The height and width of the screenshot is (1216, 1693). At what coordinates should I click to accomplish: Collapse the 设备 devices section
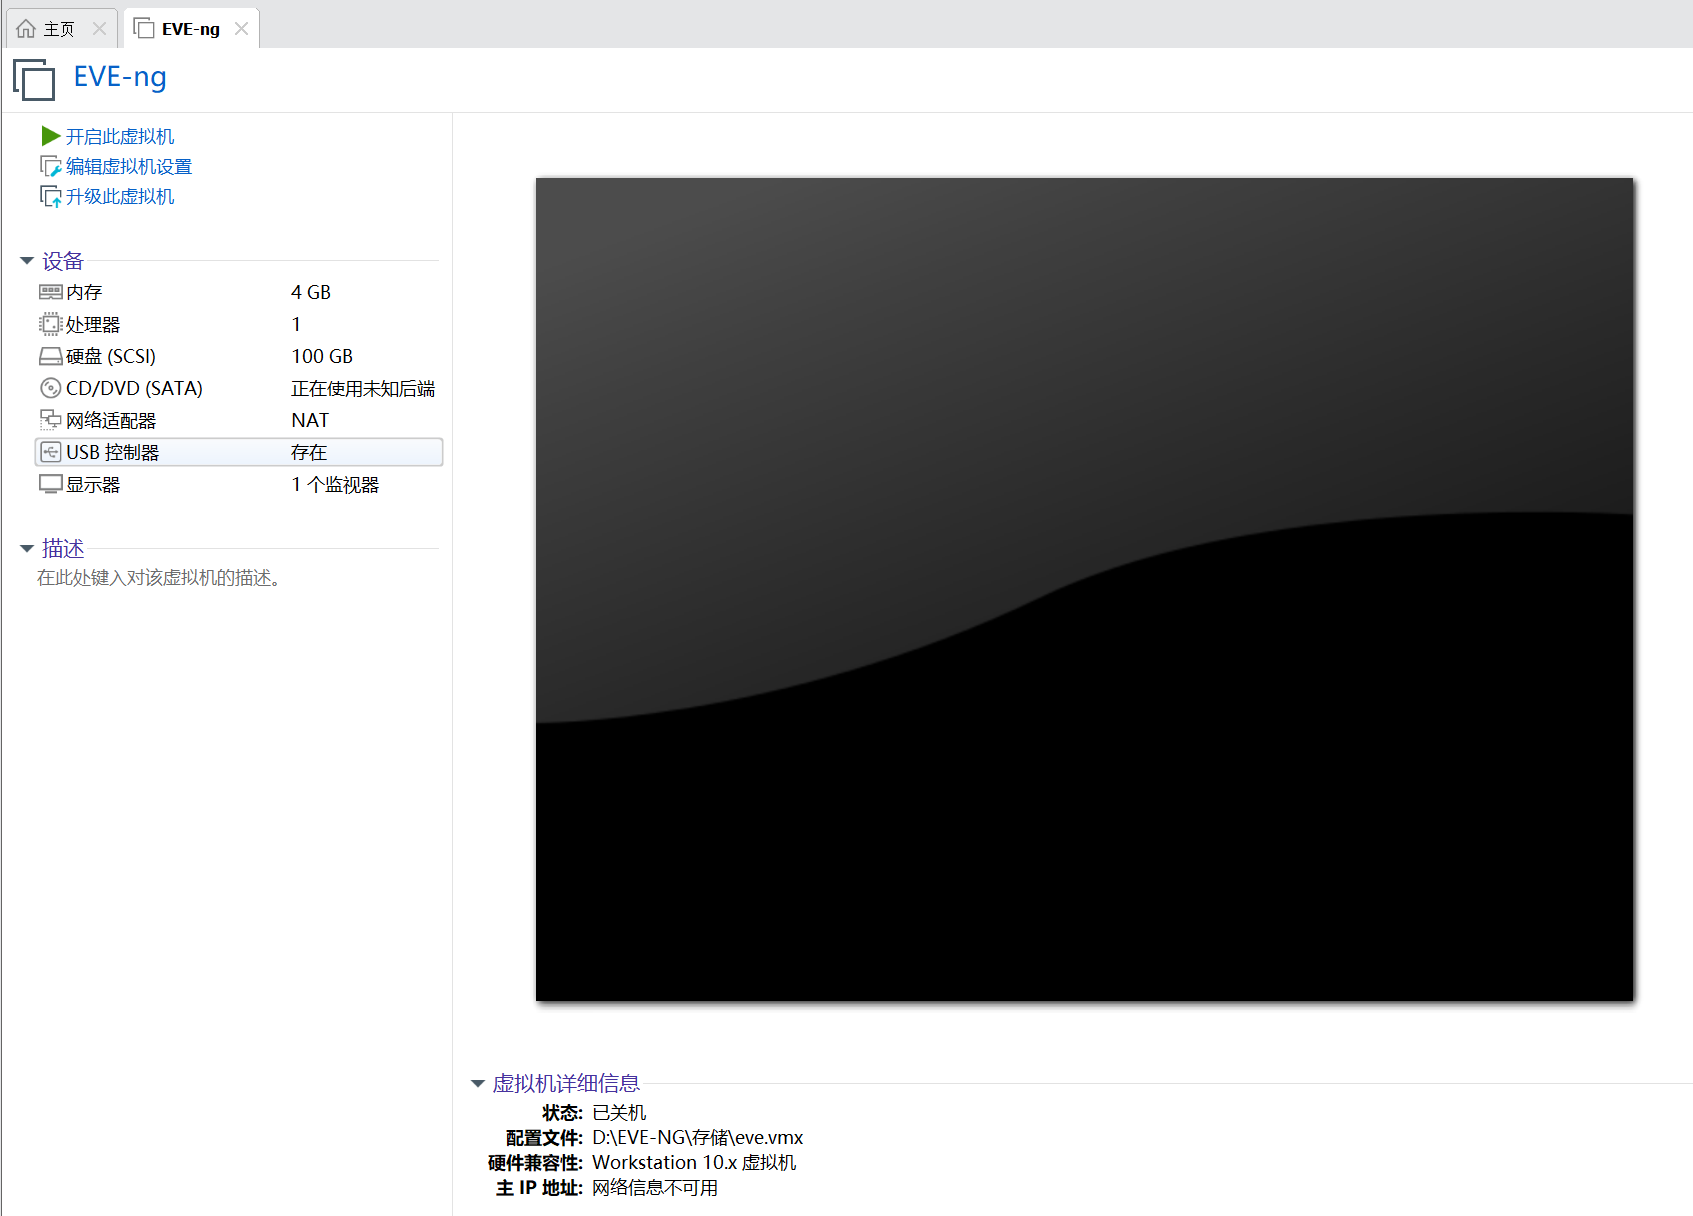(26, 260)
